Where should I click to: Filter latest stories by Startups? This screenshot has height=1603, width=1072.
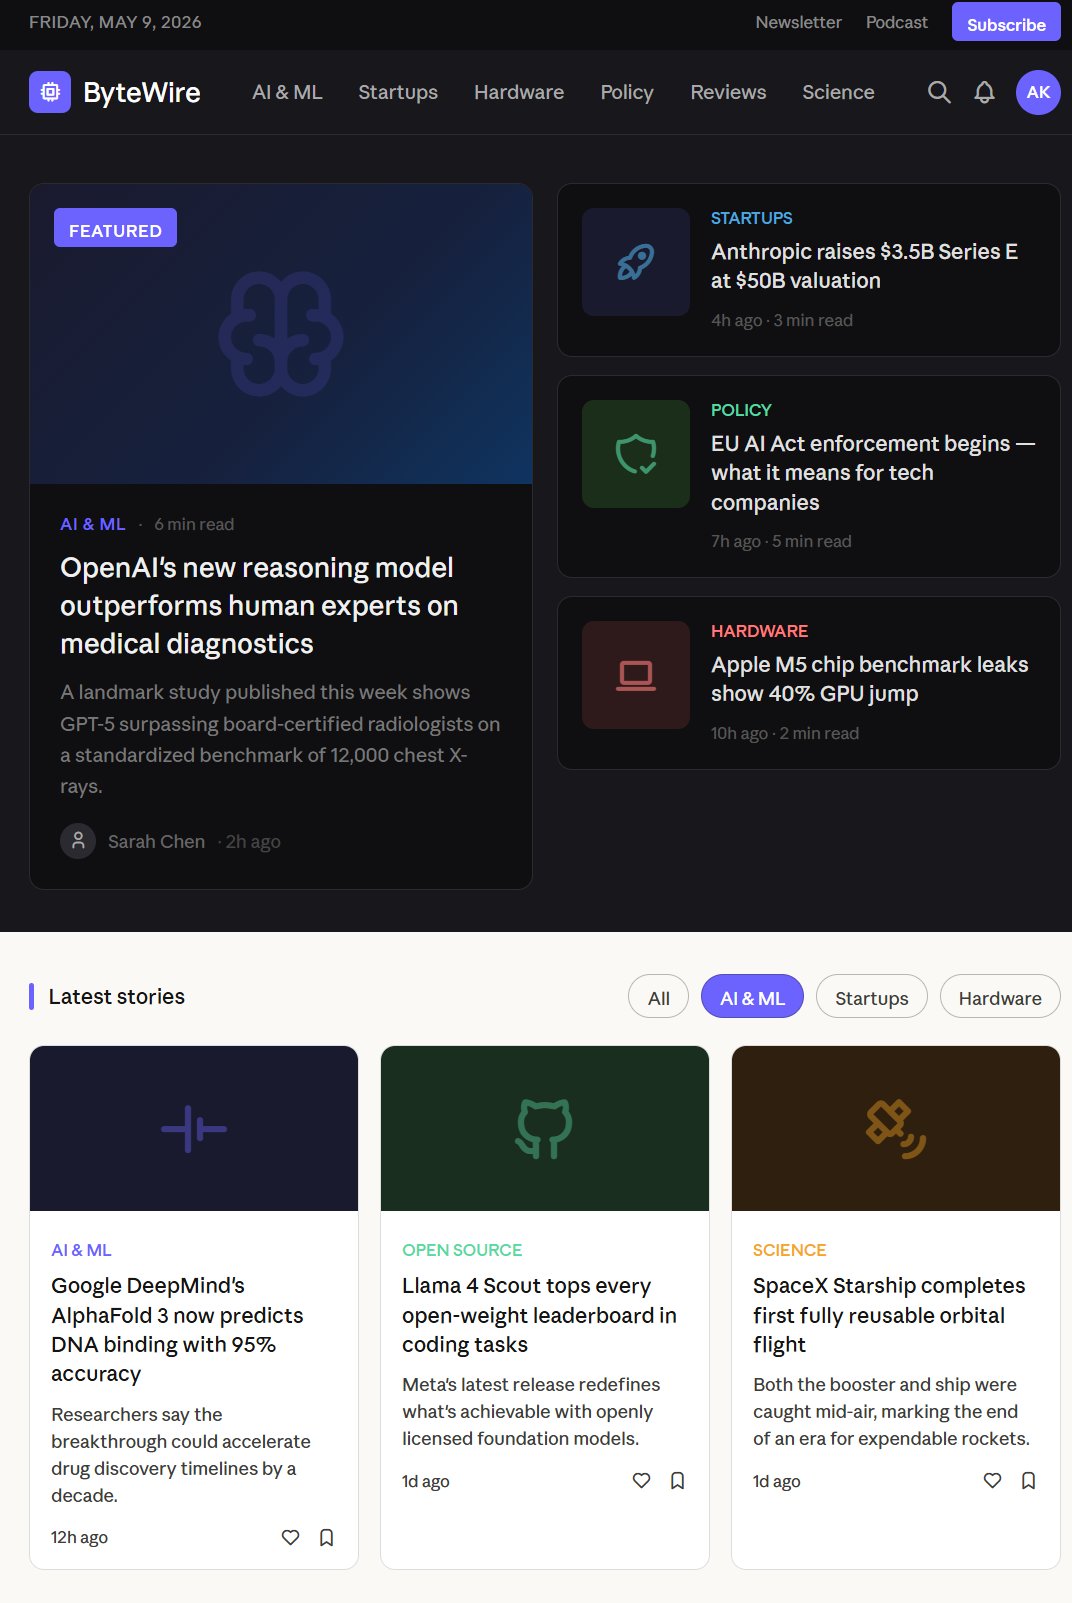pos(872,997)
